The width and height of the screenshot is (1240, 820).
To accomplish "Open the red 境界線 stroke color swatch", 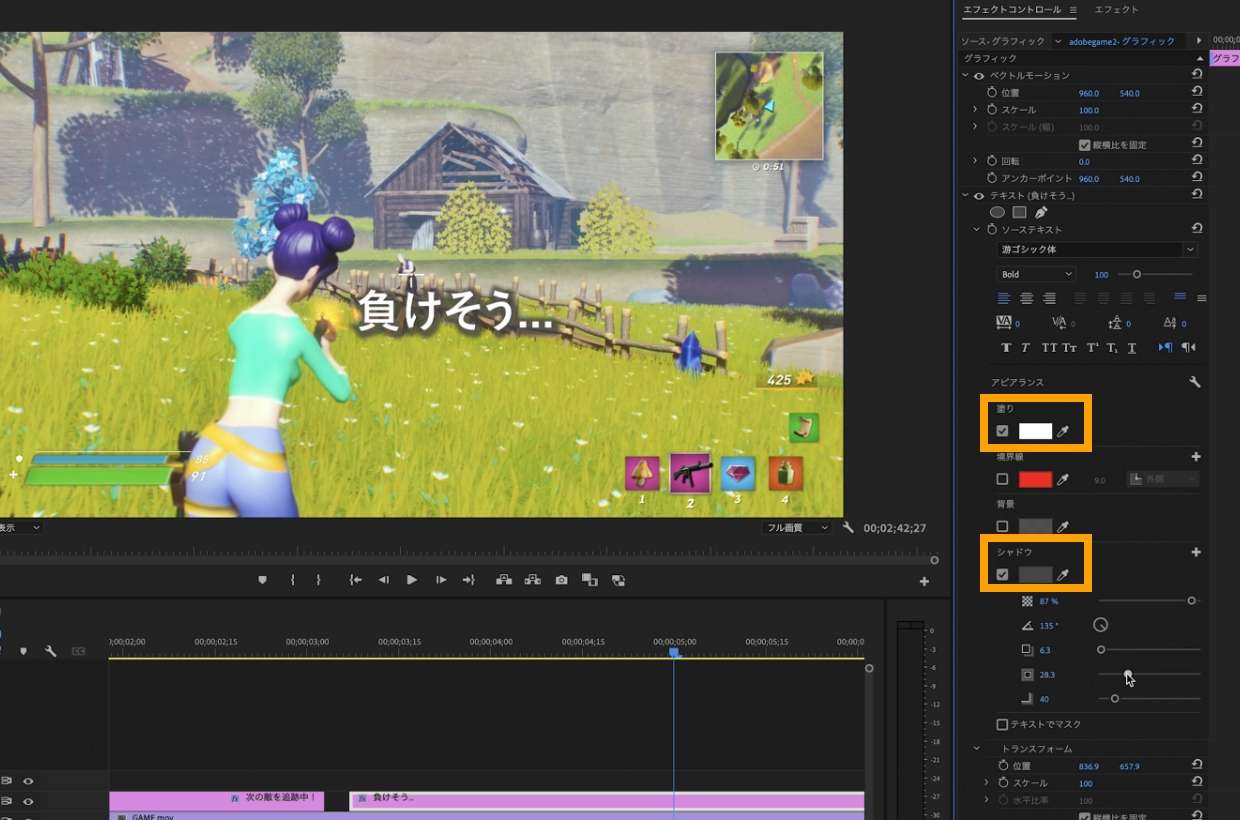I will coord(1035,480).
